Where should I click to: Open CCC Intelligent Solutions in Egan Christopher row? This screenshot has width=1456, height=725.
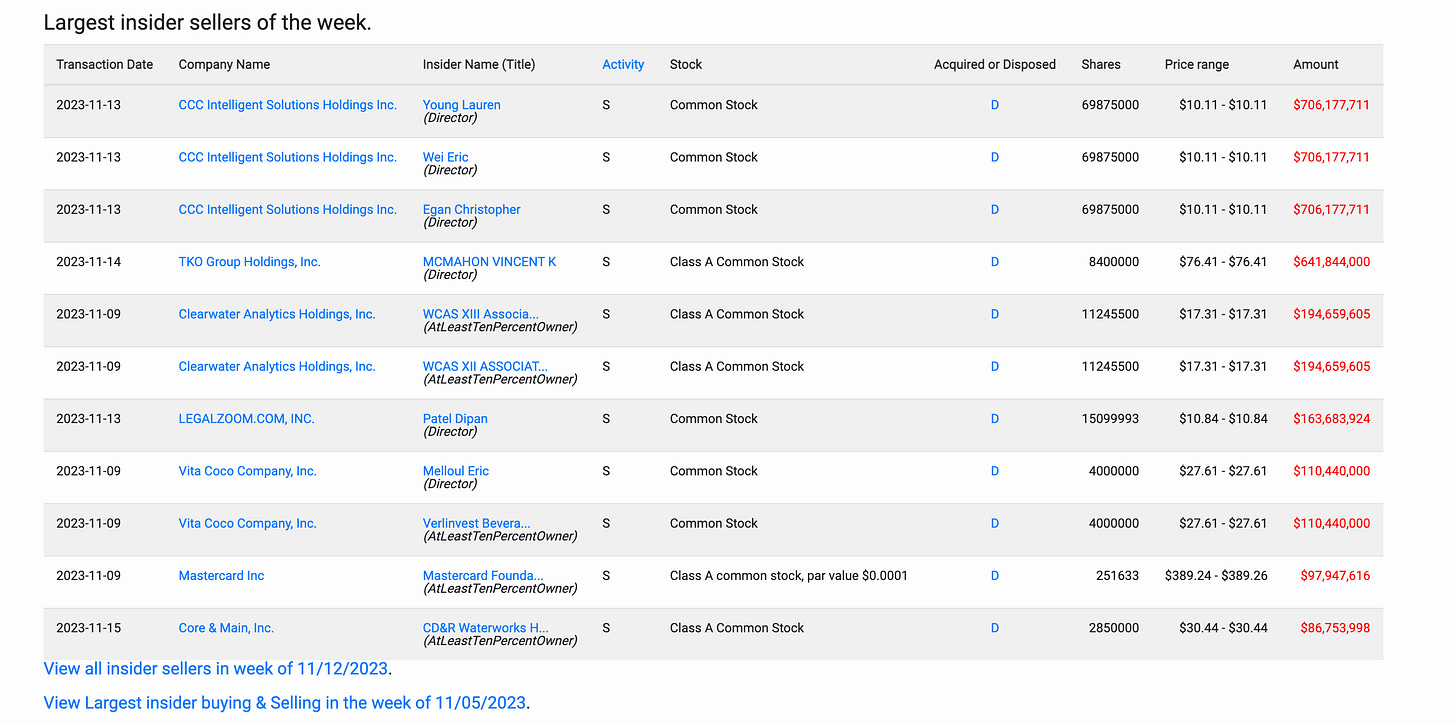pos(287,209)
